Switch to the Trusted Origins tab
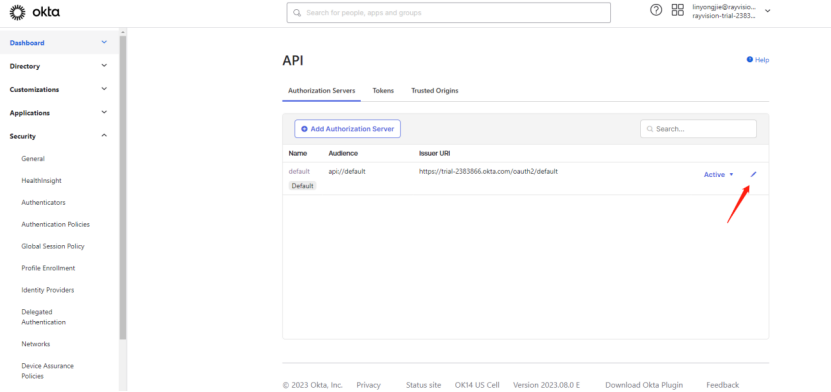 tap(435, 91)
